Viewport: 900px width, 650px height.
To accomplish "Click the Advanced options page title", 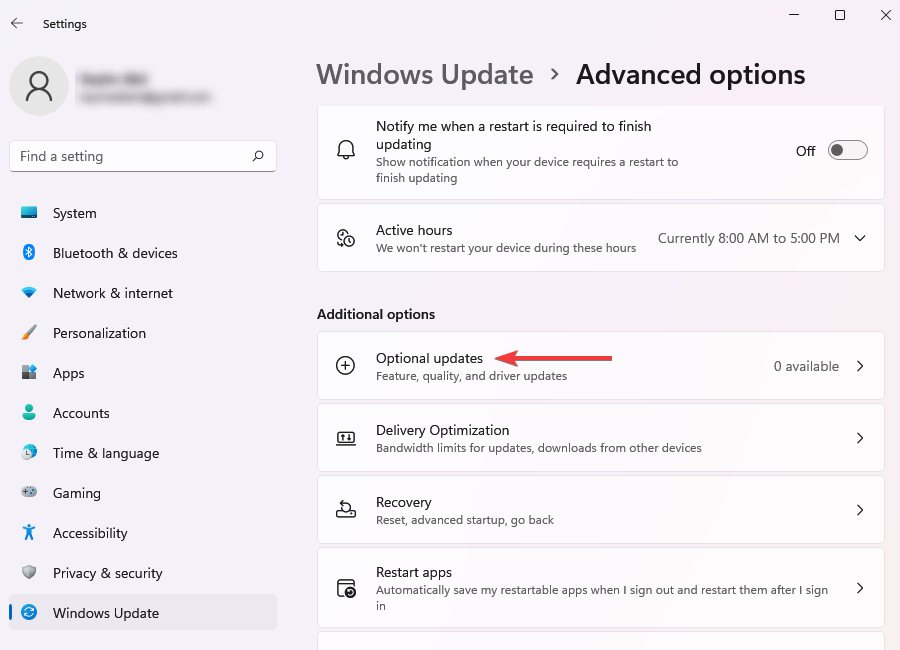I will pos(690,75).
